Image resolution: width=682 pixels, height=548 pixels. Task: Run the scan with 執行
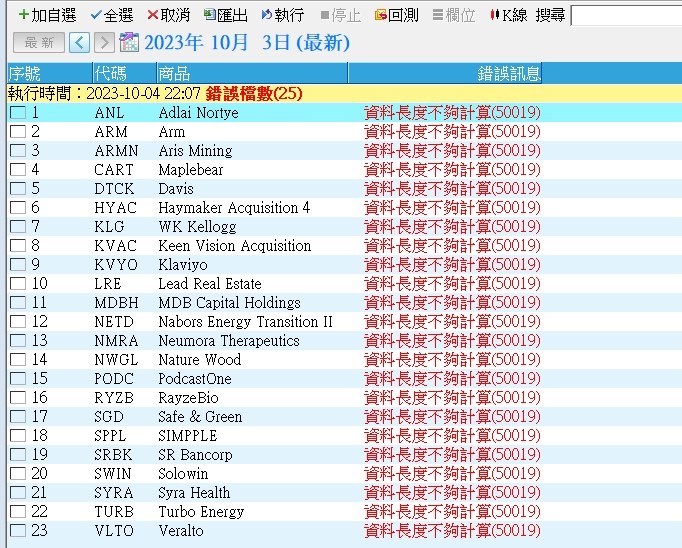[x=282, y=15]
